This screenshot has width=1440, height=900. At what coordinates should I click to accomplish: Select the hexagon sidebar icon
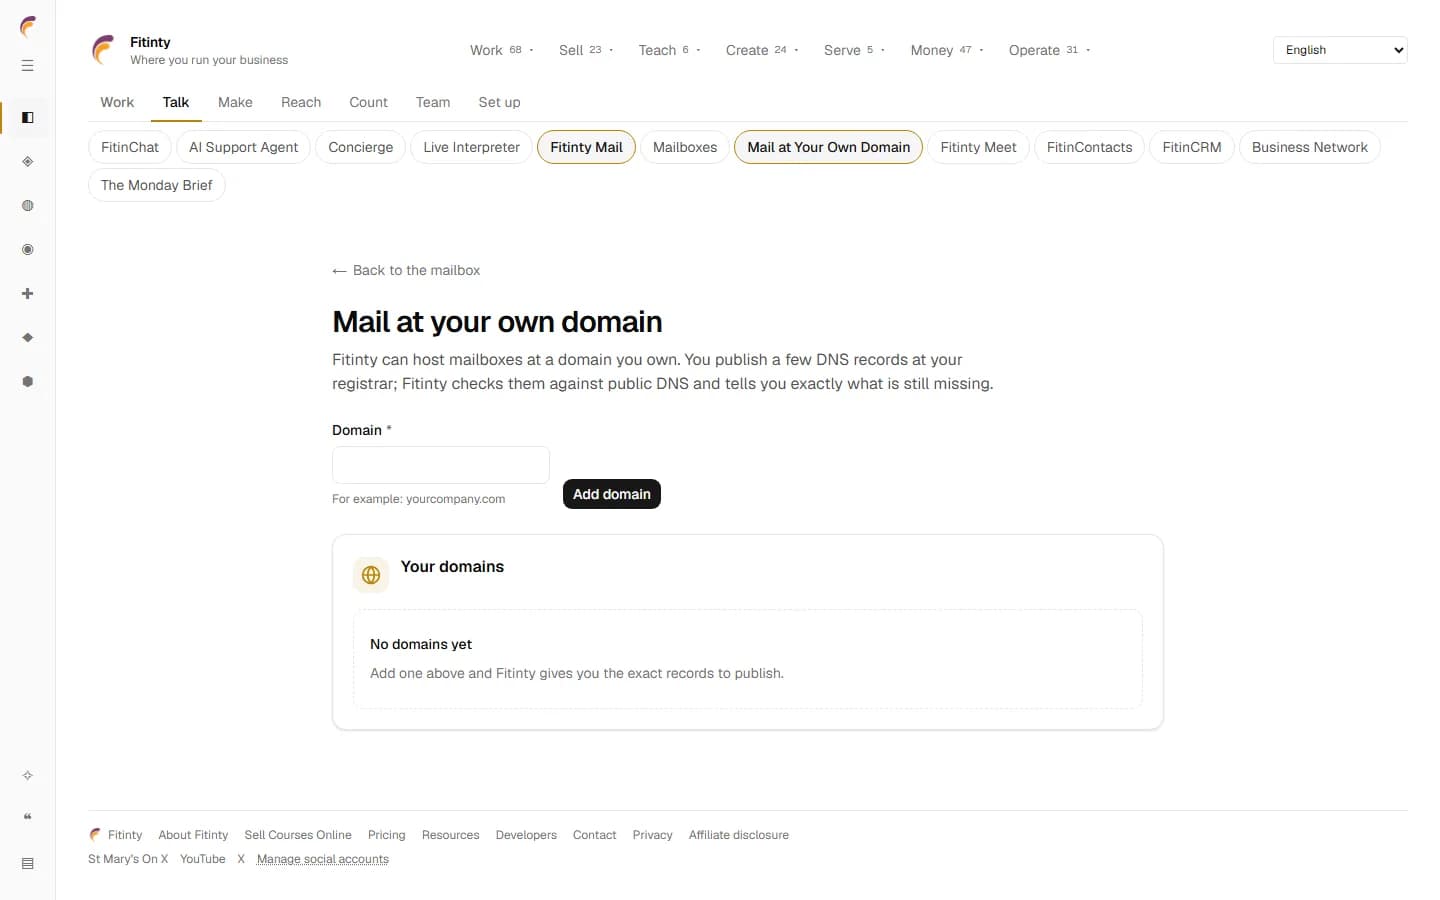click(x=28, y=382)
